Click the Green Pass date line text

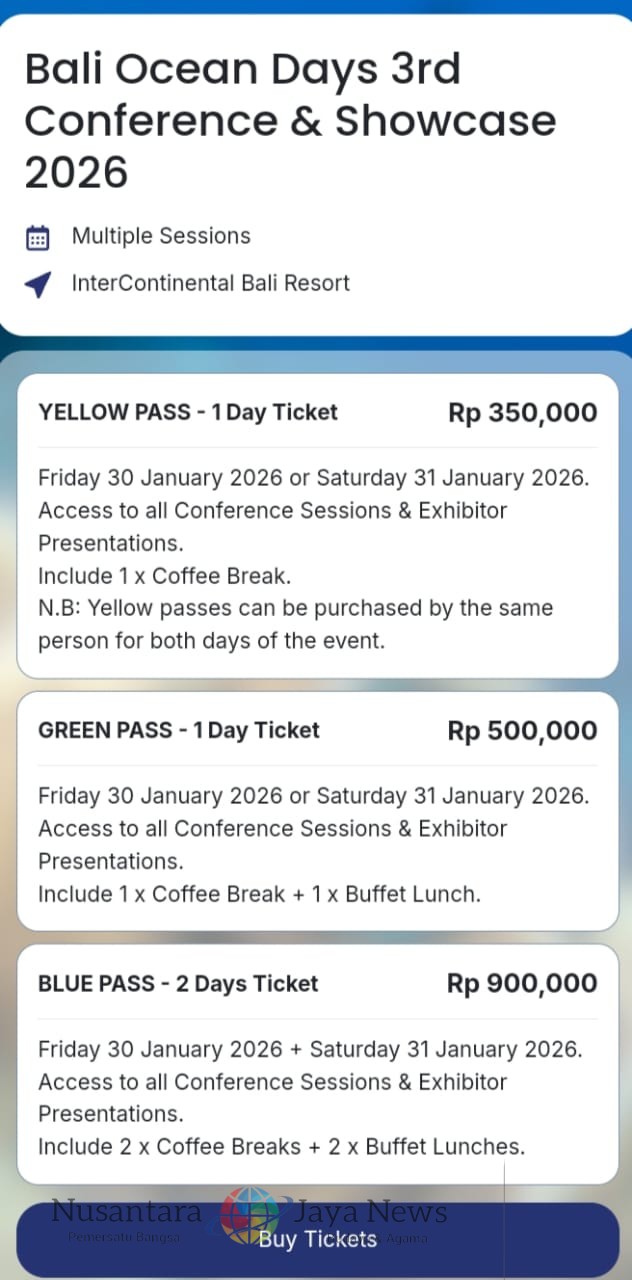[x=313, y=796]
